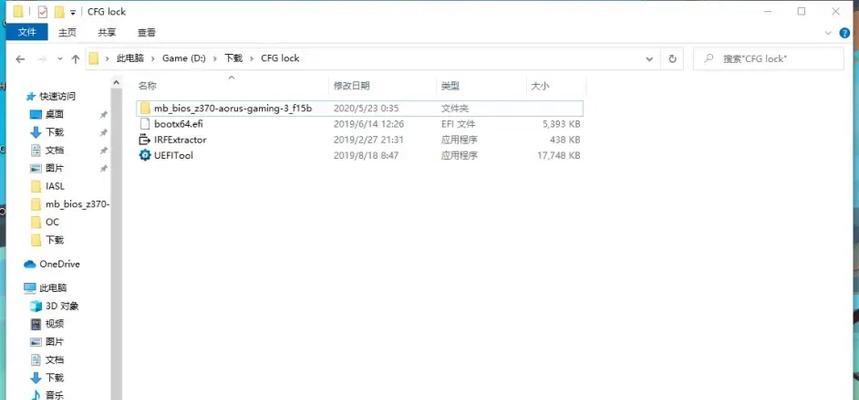Switch to the 共享 ribbon tab
The image size is (859, 400).
coord(107,32)
